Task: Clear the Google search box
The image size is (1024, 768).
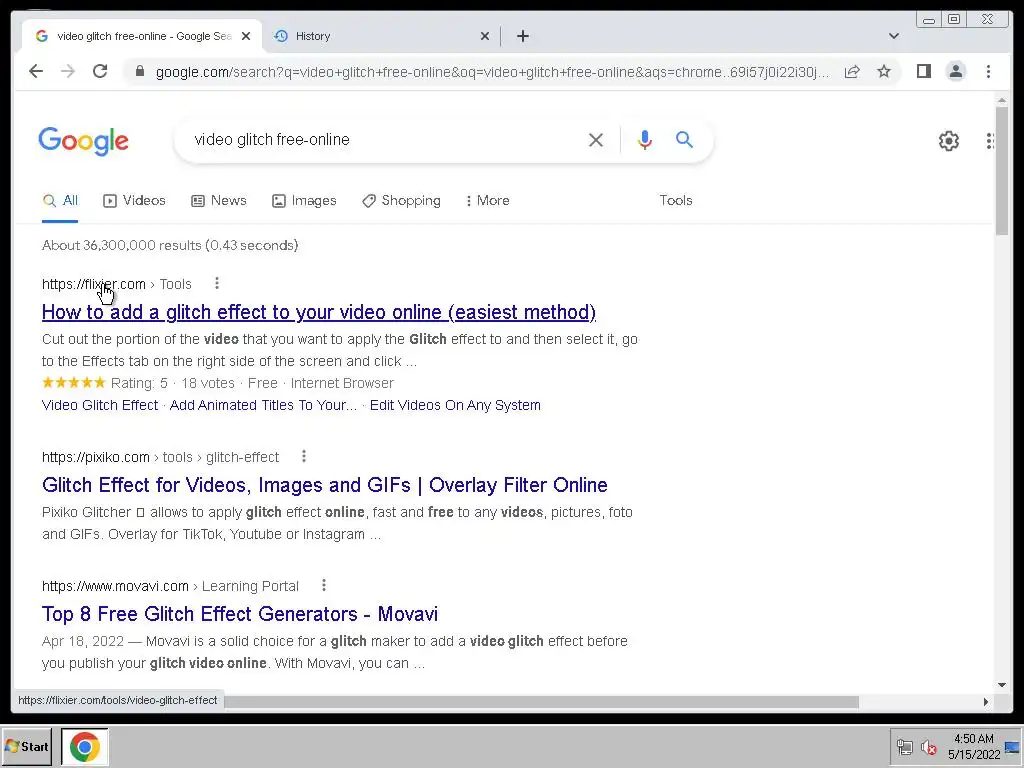Action: [596, 140]
